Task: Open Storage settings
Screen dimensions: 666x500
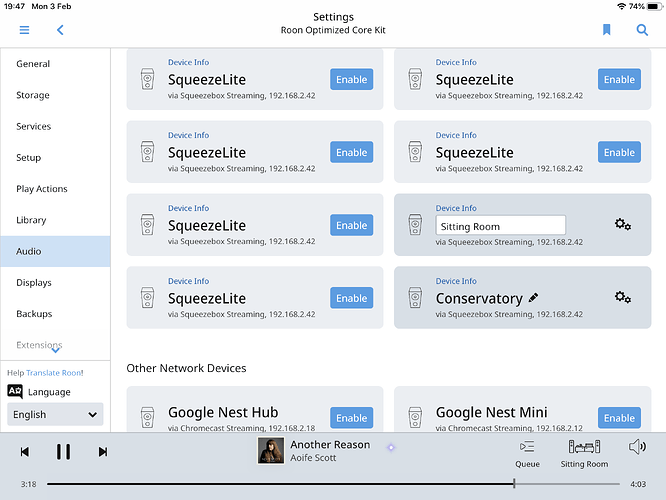Action: [55, 95]
